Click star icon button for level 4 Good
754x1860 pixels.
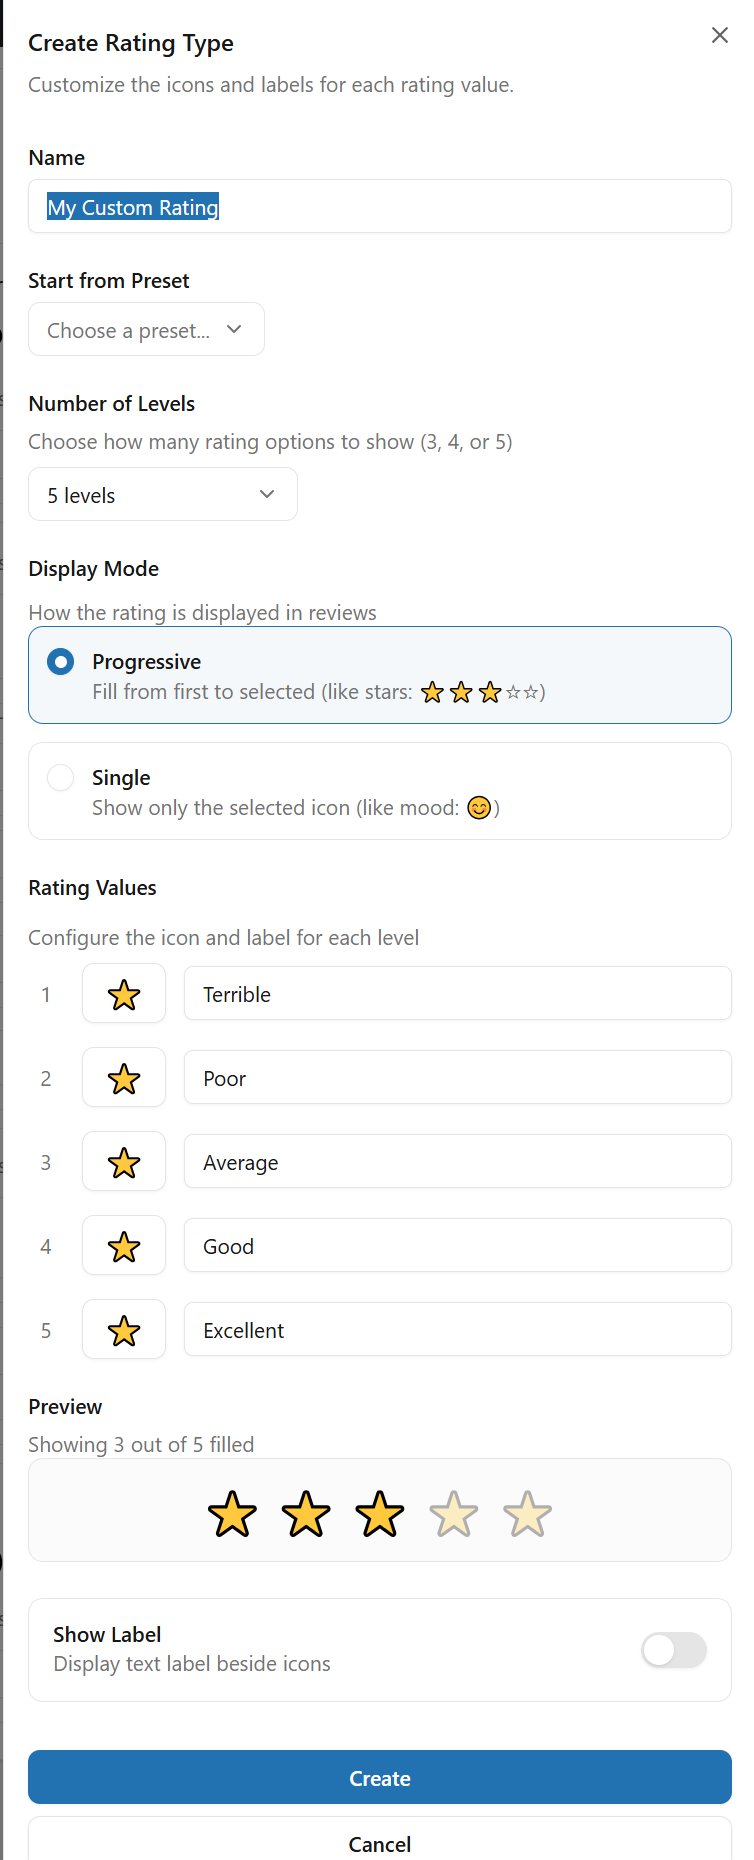pyautogui.click(x=124, y=1246)
